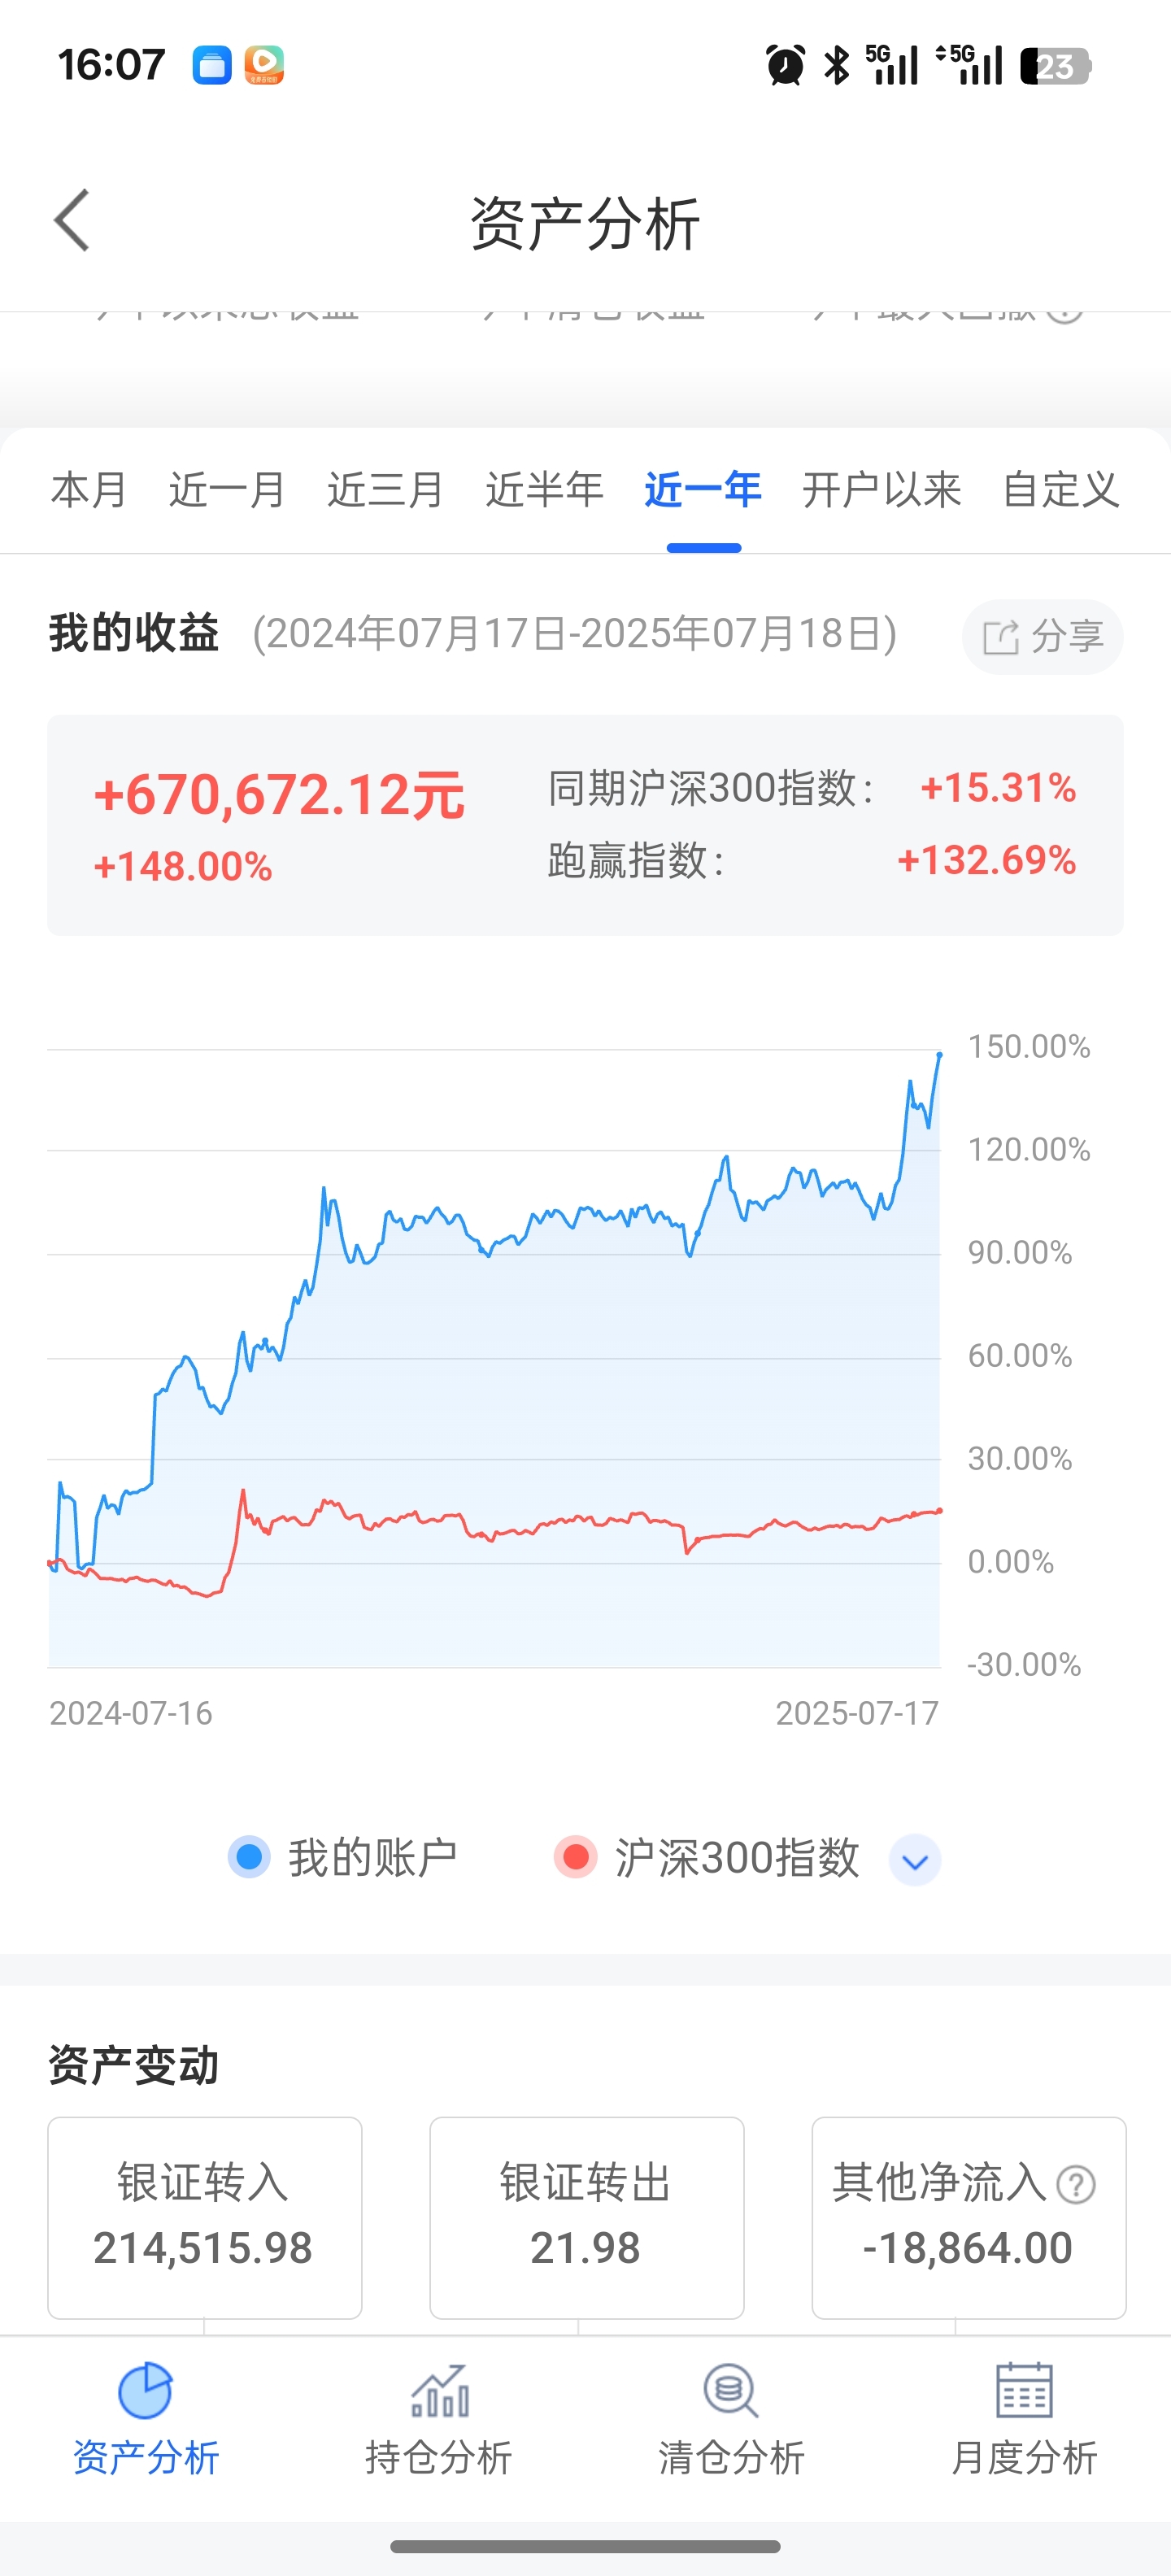
Task: Tap the alarm clock status icon
Action: click(x=785, y=66)
